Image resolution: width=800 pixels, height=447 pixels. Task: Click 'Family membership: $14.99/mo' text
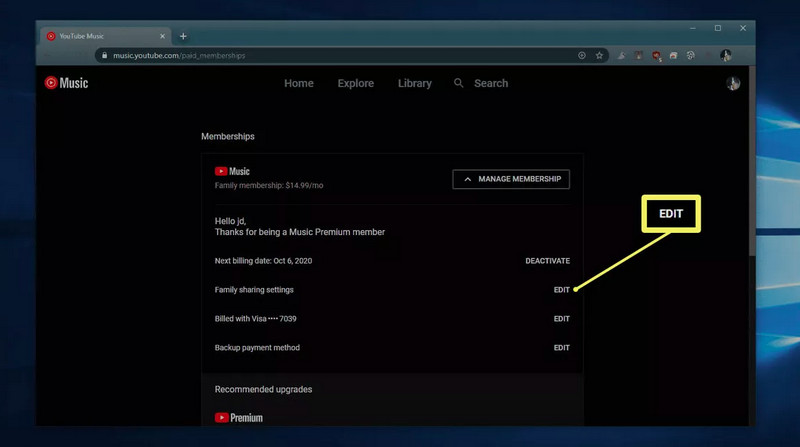click(269, 185)
